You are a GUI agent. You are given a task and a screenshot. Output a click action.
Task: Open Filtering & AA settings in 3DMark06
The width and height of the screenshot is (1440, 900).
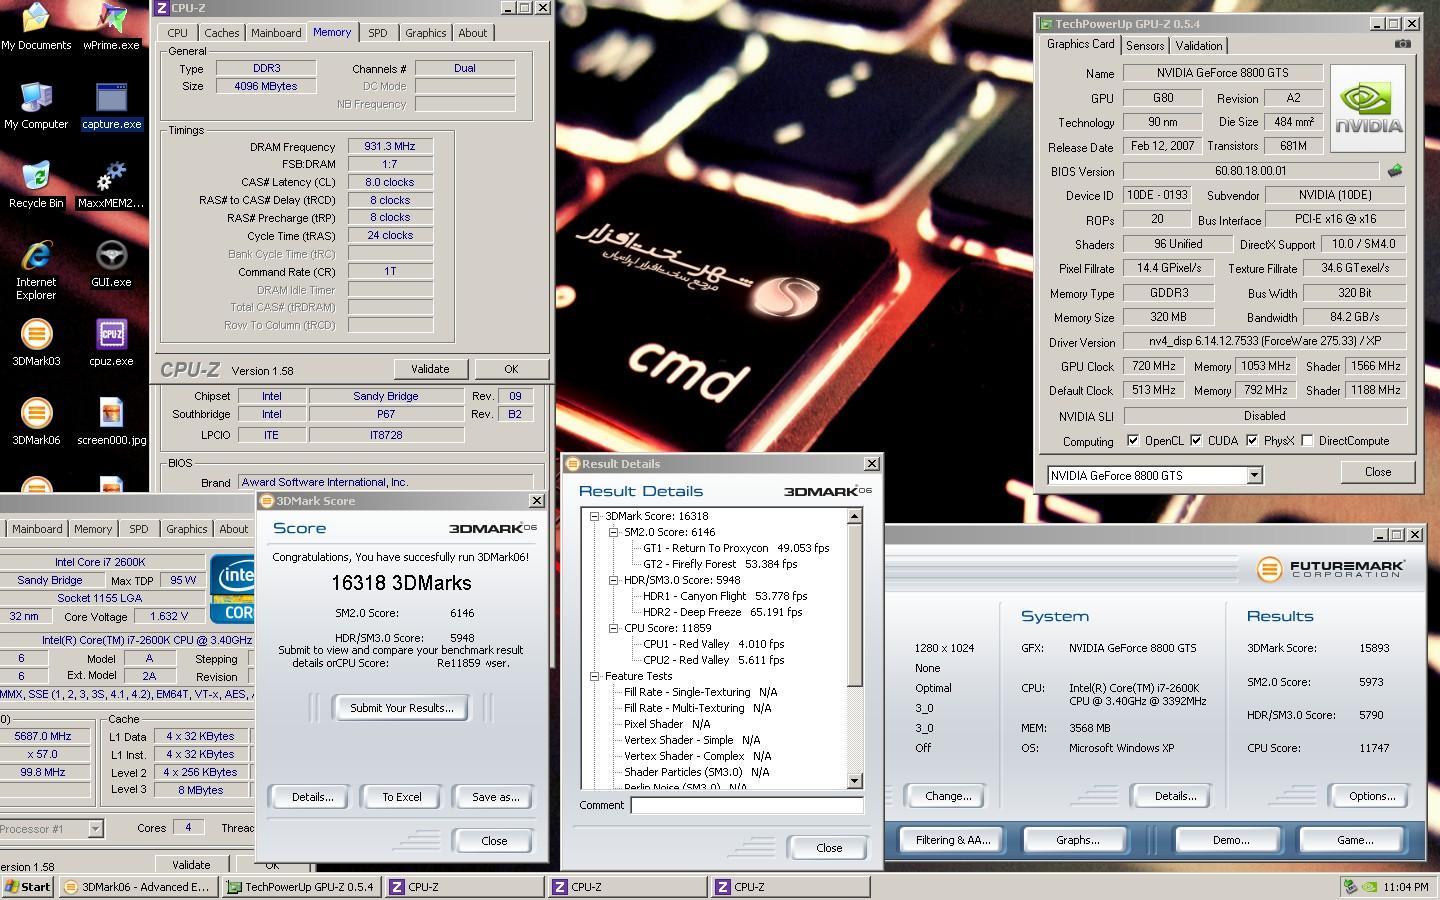pyautogui.click(x=953, y=840)
